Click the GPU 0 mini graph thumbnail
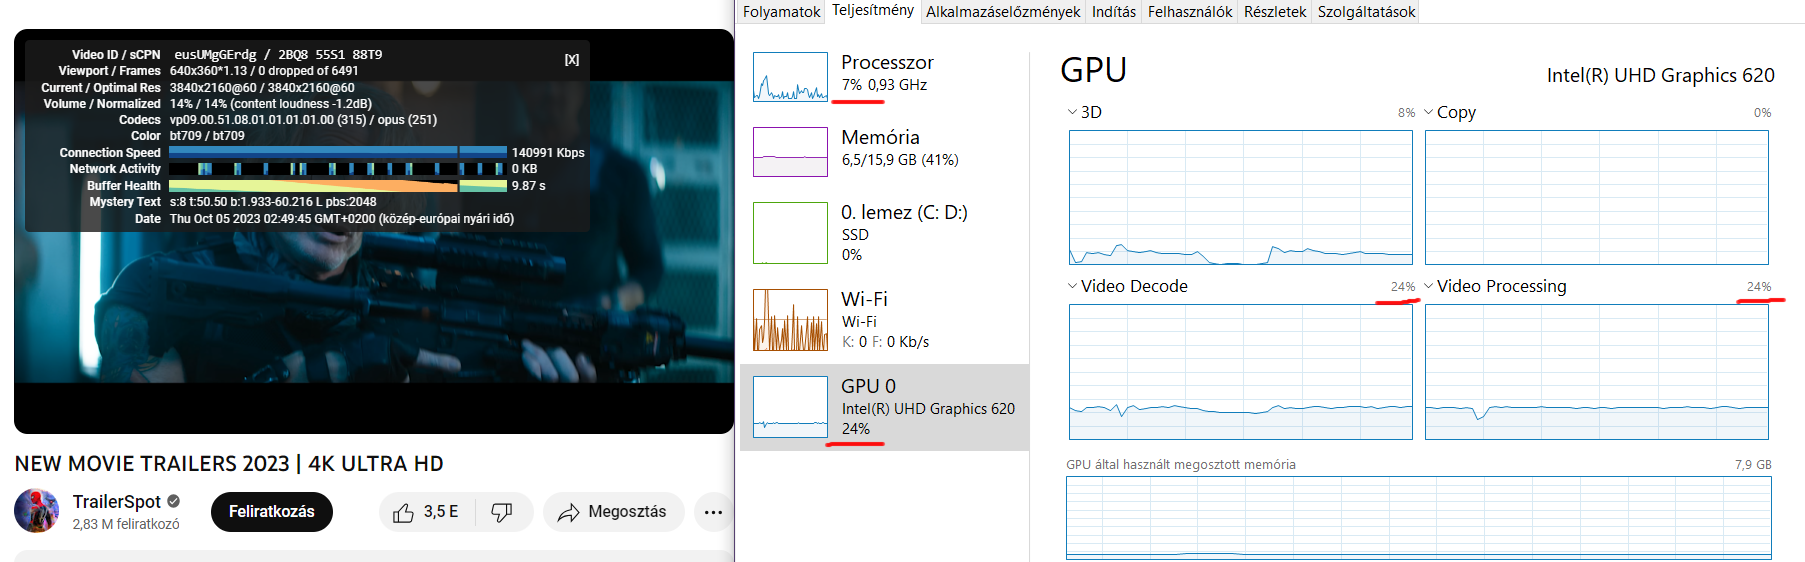The image size is (1805, 562). pos(790,407)
